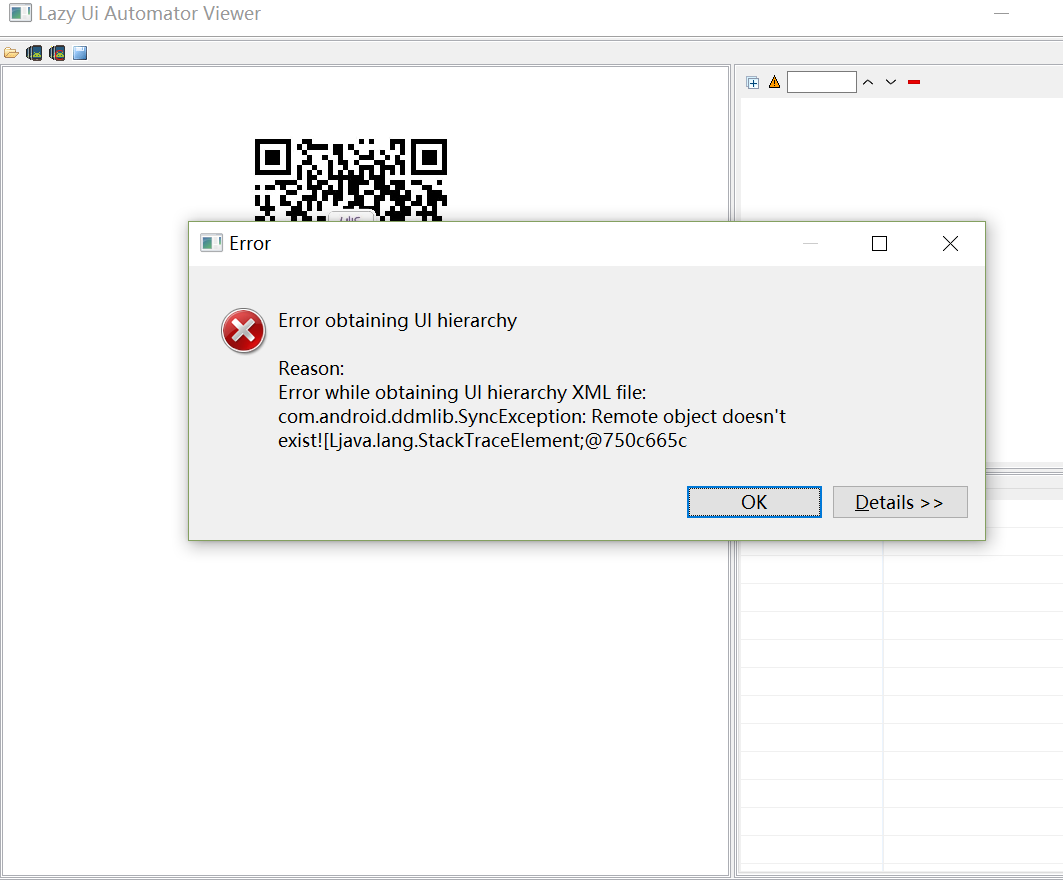Viewport: 1063px width, 880px height.
Task: Click the Lazy Ui Automator Viewer title icon
Action: pos(20,14)
